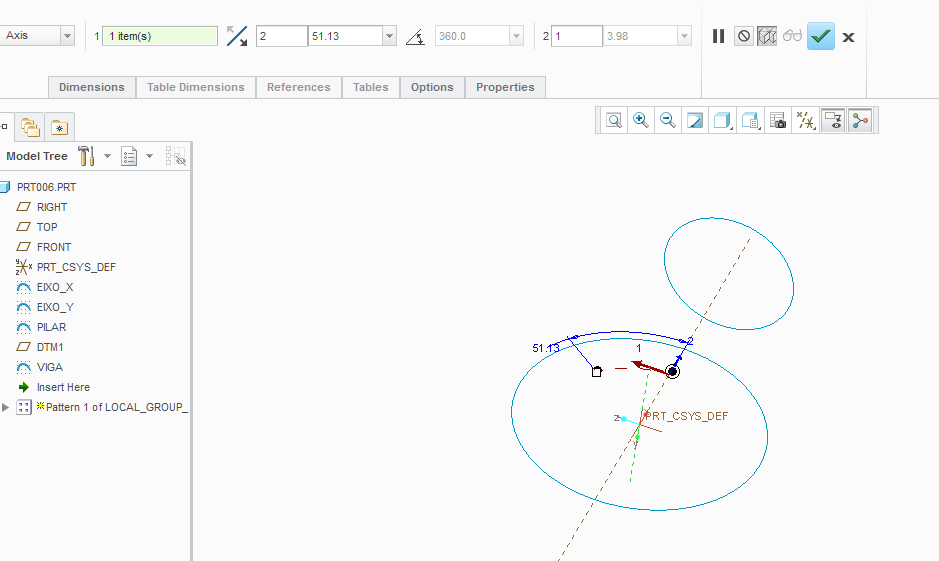939x561 pixels.
Task: Click the 51.13 angle increment field
Action: click(346, 36)
